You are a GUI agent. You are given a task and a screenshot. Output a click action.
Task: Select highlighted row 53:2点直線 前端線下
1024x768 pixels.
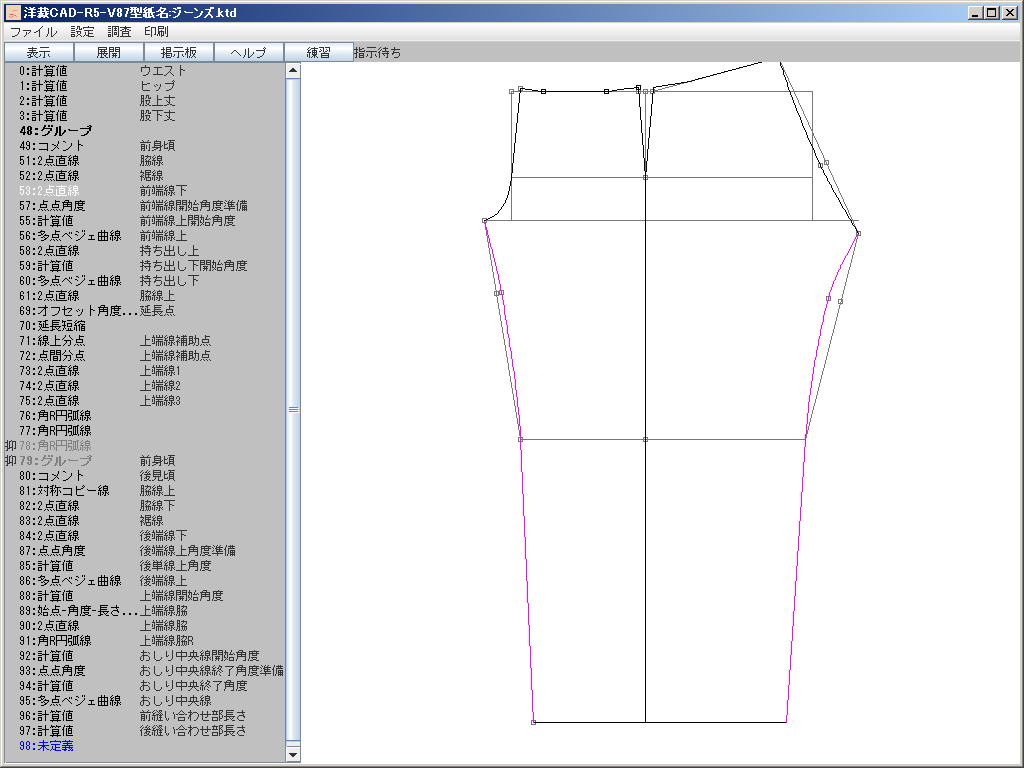pyautogui.click(x=145, y=191)
